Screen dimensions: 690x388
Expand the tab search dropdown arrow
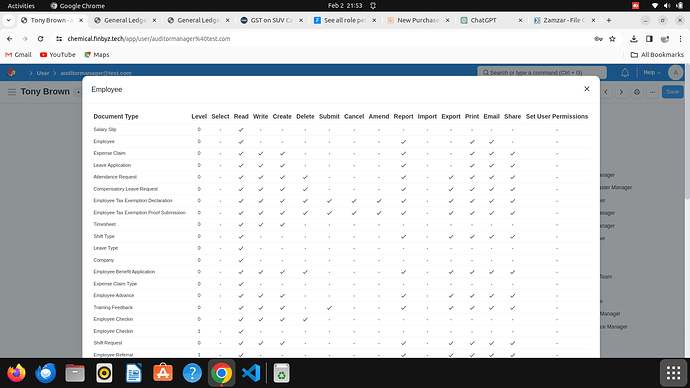pos(8,20)
